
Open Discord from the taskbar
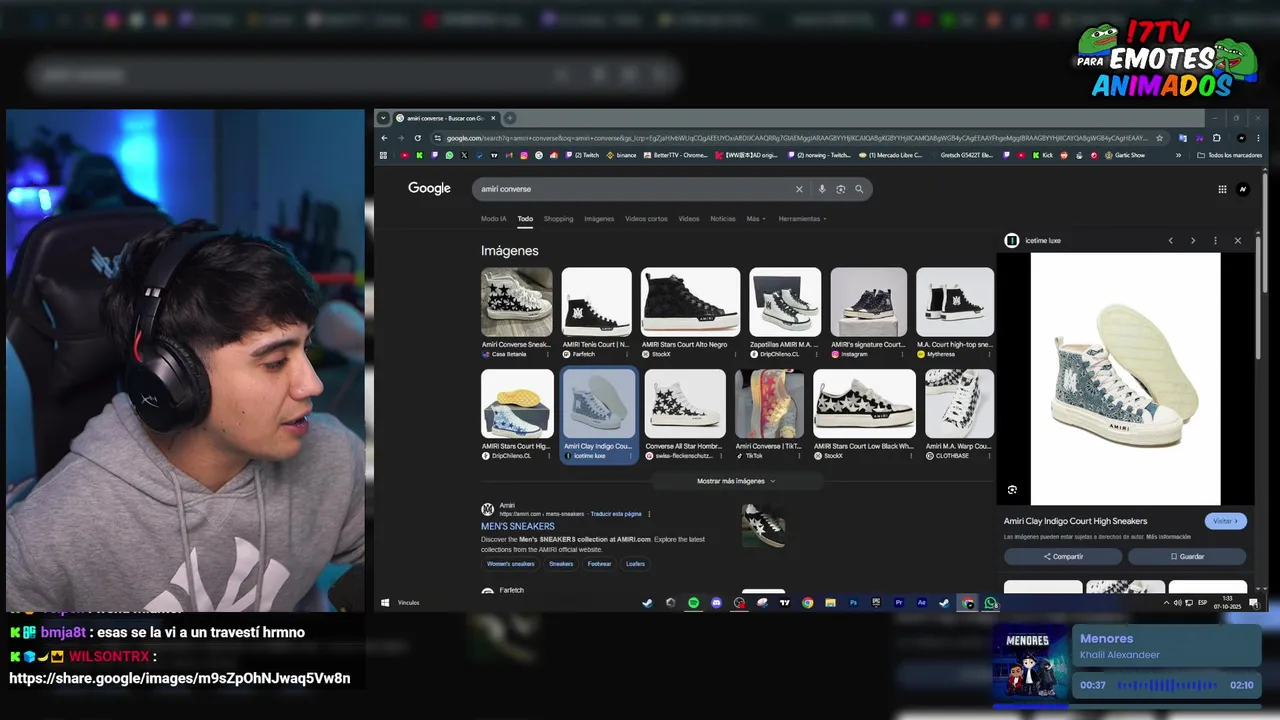pos(716,603)
